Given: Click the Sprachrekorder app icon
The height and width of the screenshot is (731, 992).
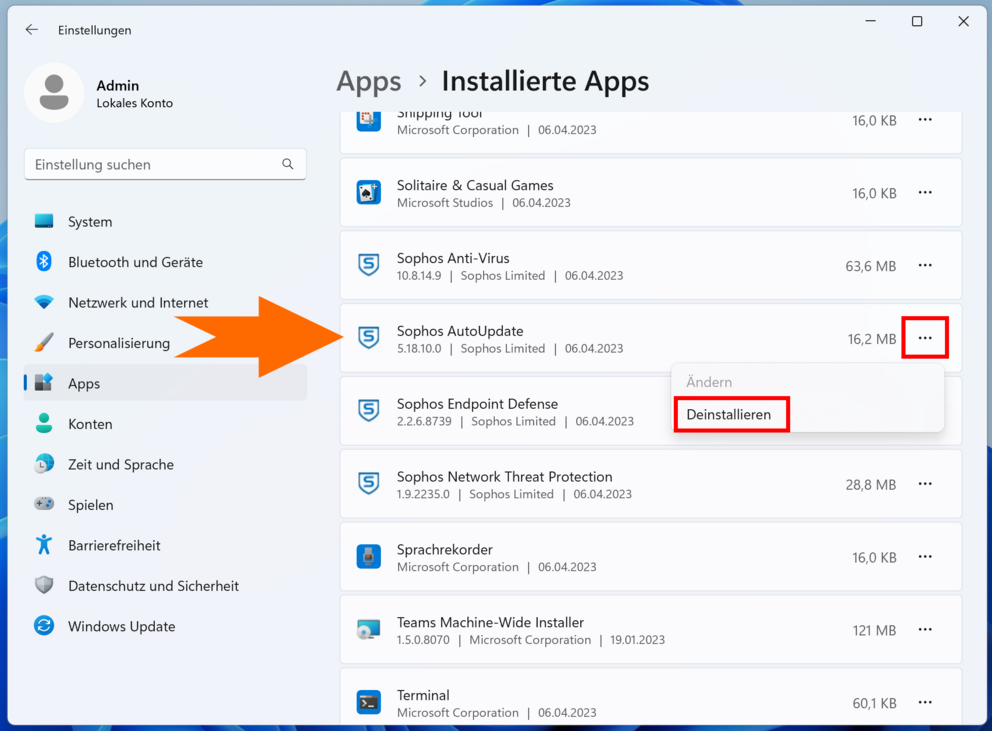Looking at the screenshot, I should click(x=368, y=556).
